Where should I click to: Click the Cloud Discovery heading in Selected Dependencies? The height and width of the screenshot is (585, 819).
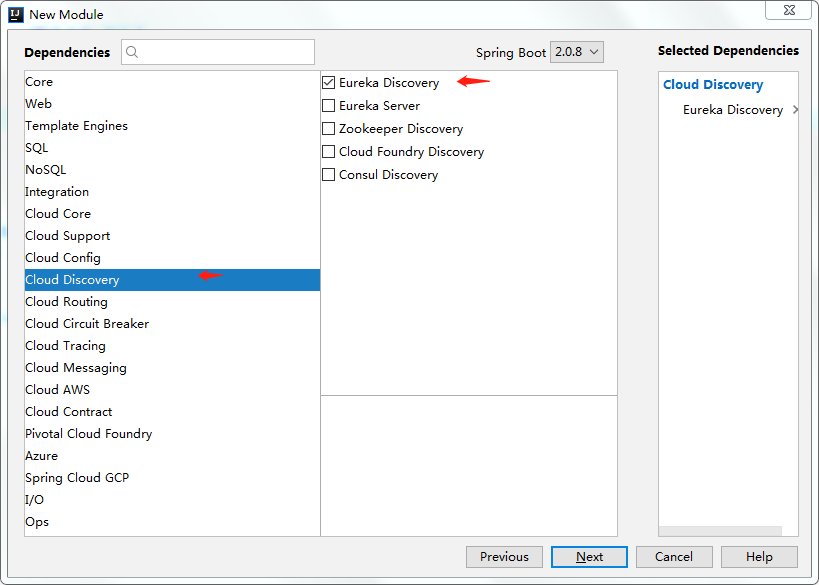713,85
